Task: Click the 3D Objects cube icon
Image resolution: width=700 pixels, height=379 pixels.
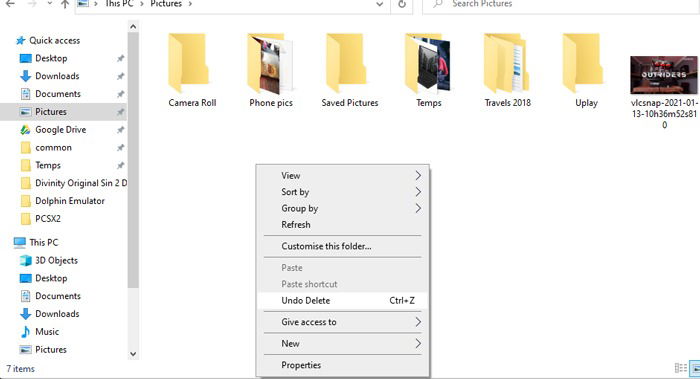Action: pyautogui.click(x=26, y=261)
